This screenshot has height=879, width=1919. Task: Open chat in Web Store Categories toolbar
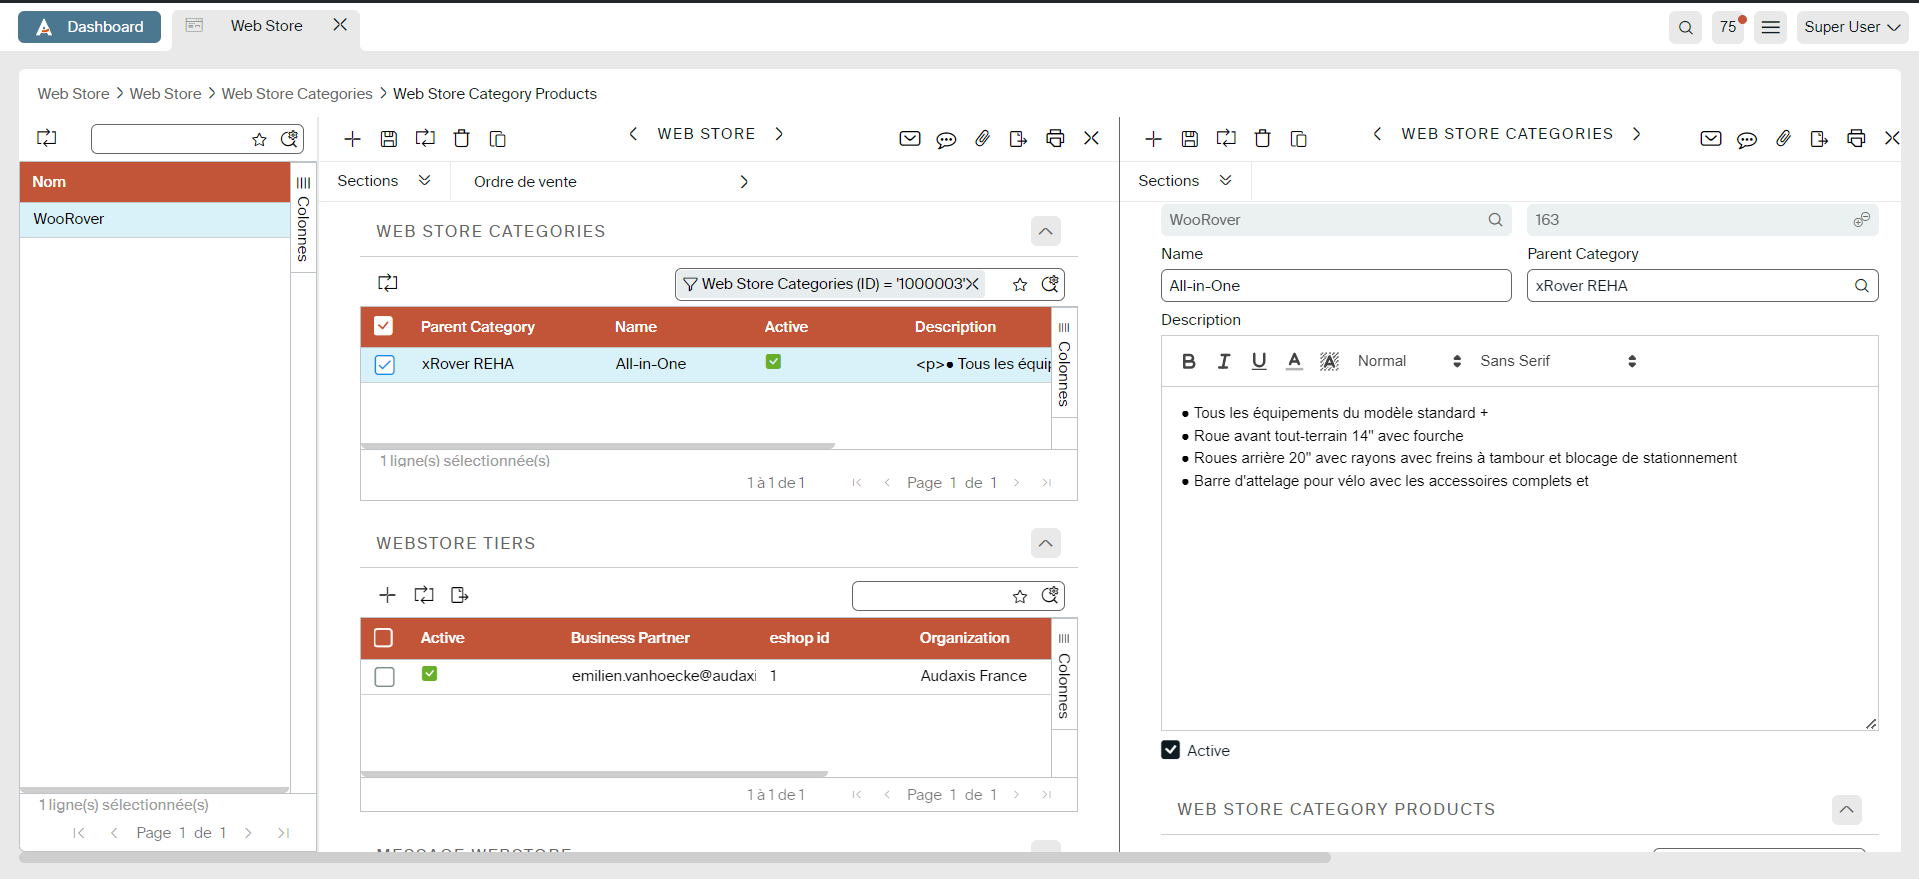coord(1747,139)
